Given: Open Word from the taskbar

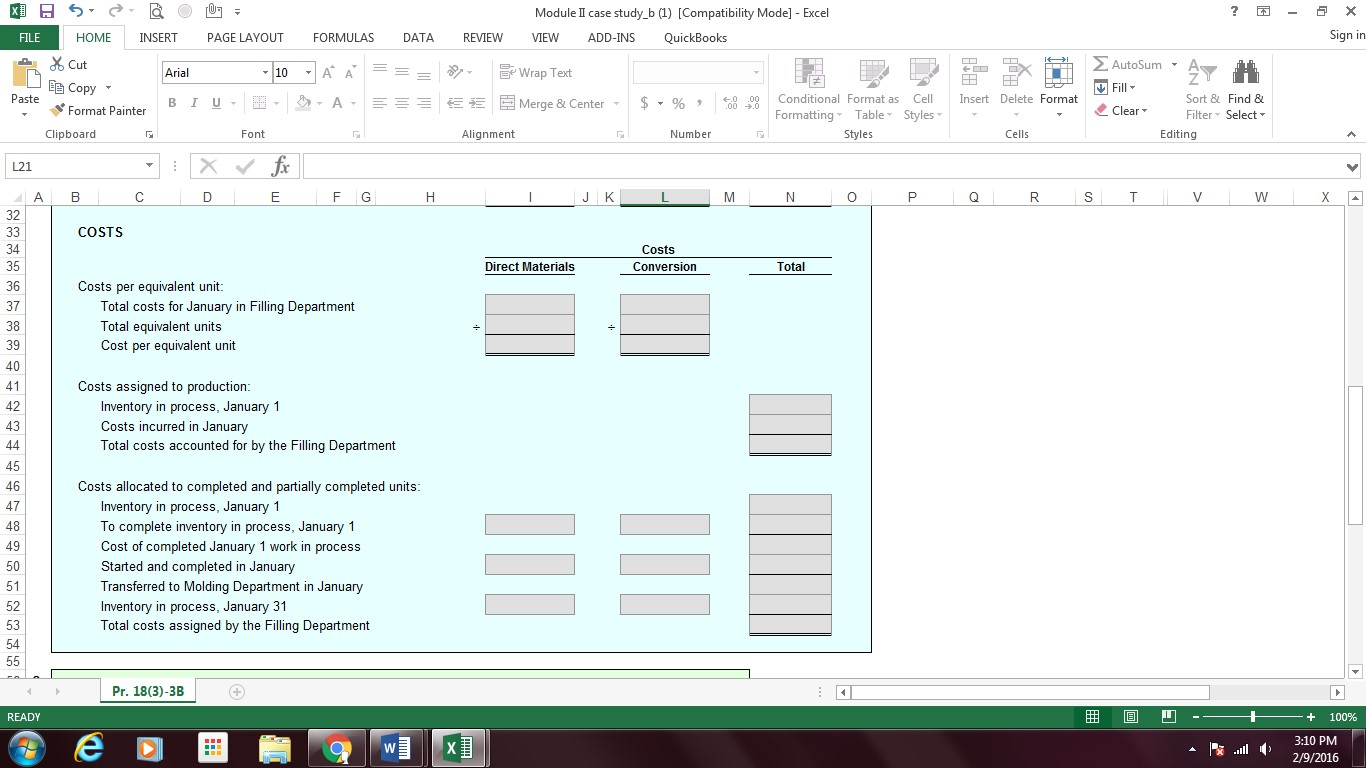Looking at the screenshot, I should click(396, 747).
